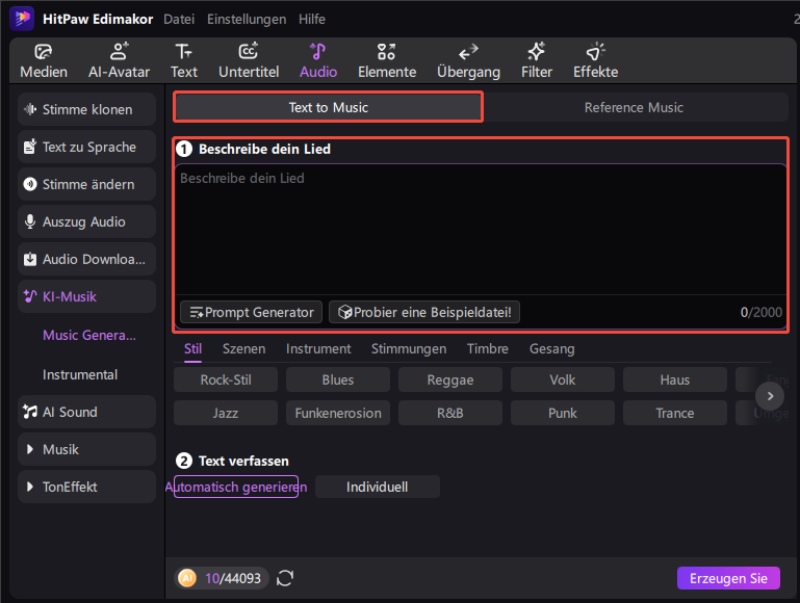Open the Untertitel captions icon
The height and width of the screenshot is (603, 800).
248,51
